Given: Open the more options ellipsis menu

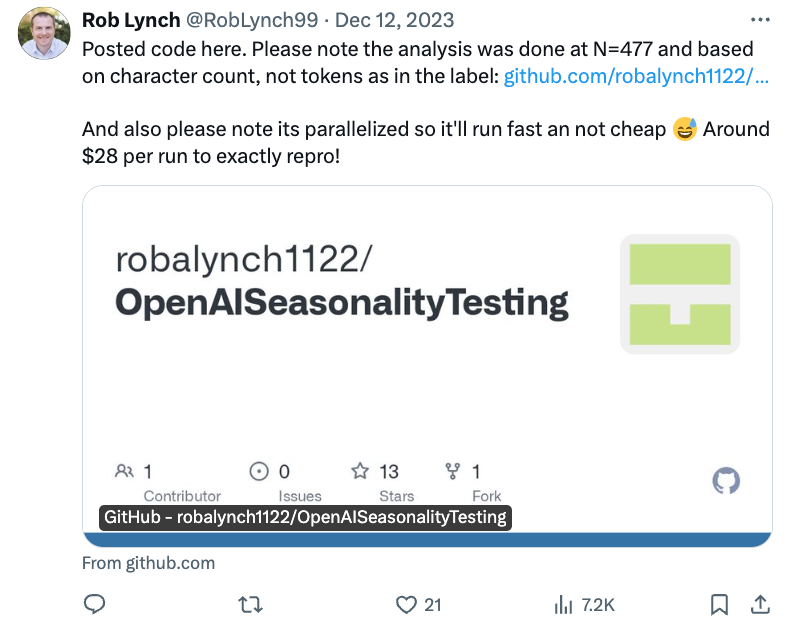Looking at the screenshot, I should pos(761,19).
